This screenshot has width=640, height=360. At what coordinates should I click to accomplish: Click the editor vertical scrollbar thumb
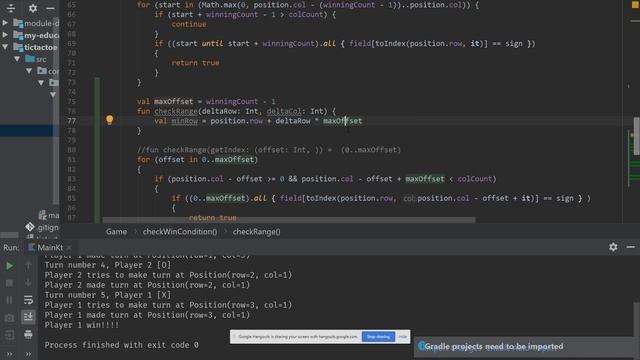(636, 136)
